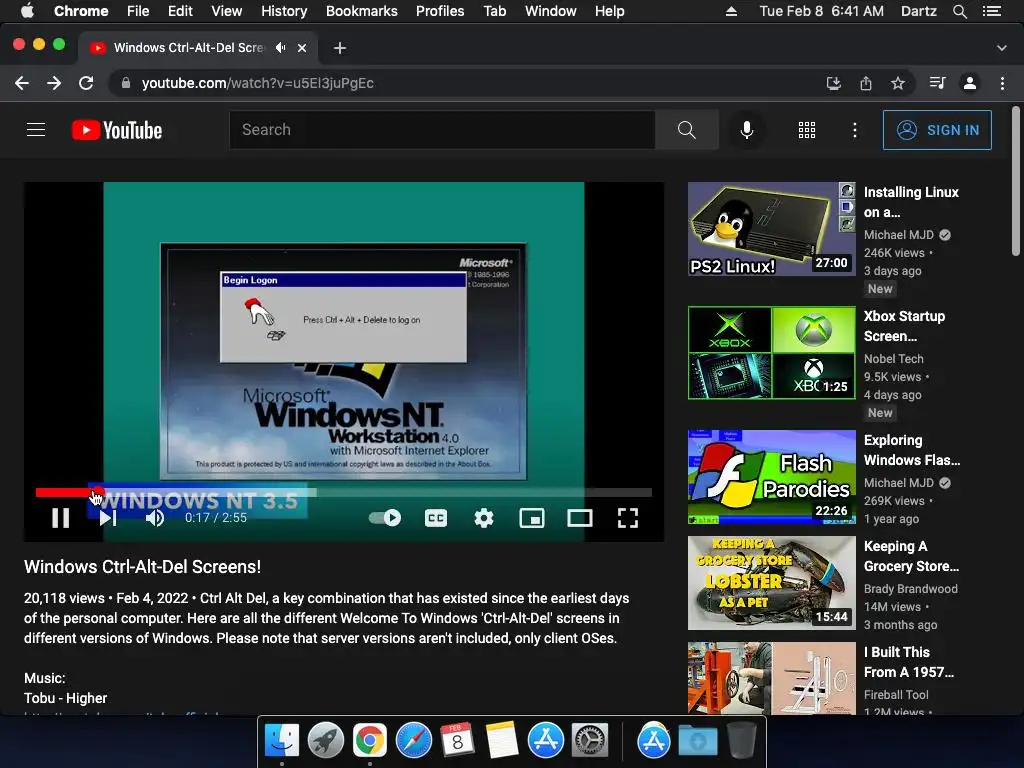Open YouTube settings three-dot menu
Screen dimensions: 1024x768
854,130
